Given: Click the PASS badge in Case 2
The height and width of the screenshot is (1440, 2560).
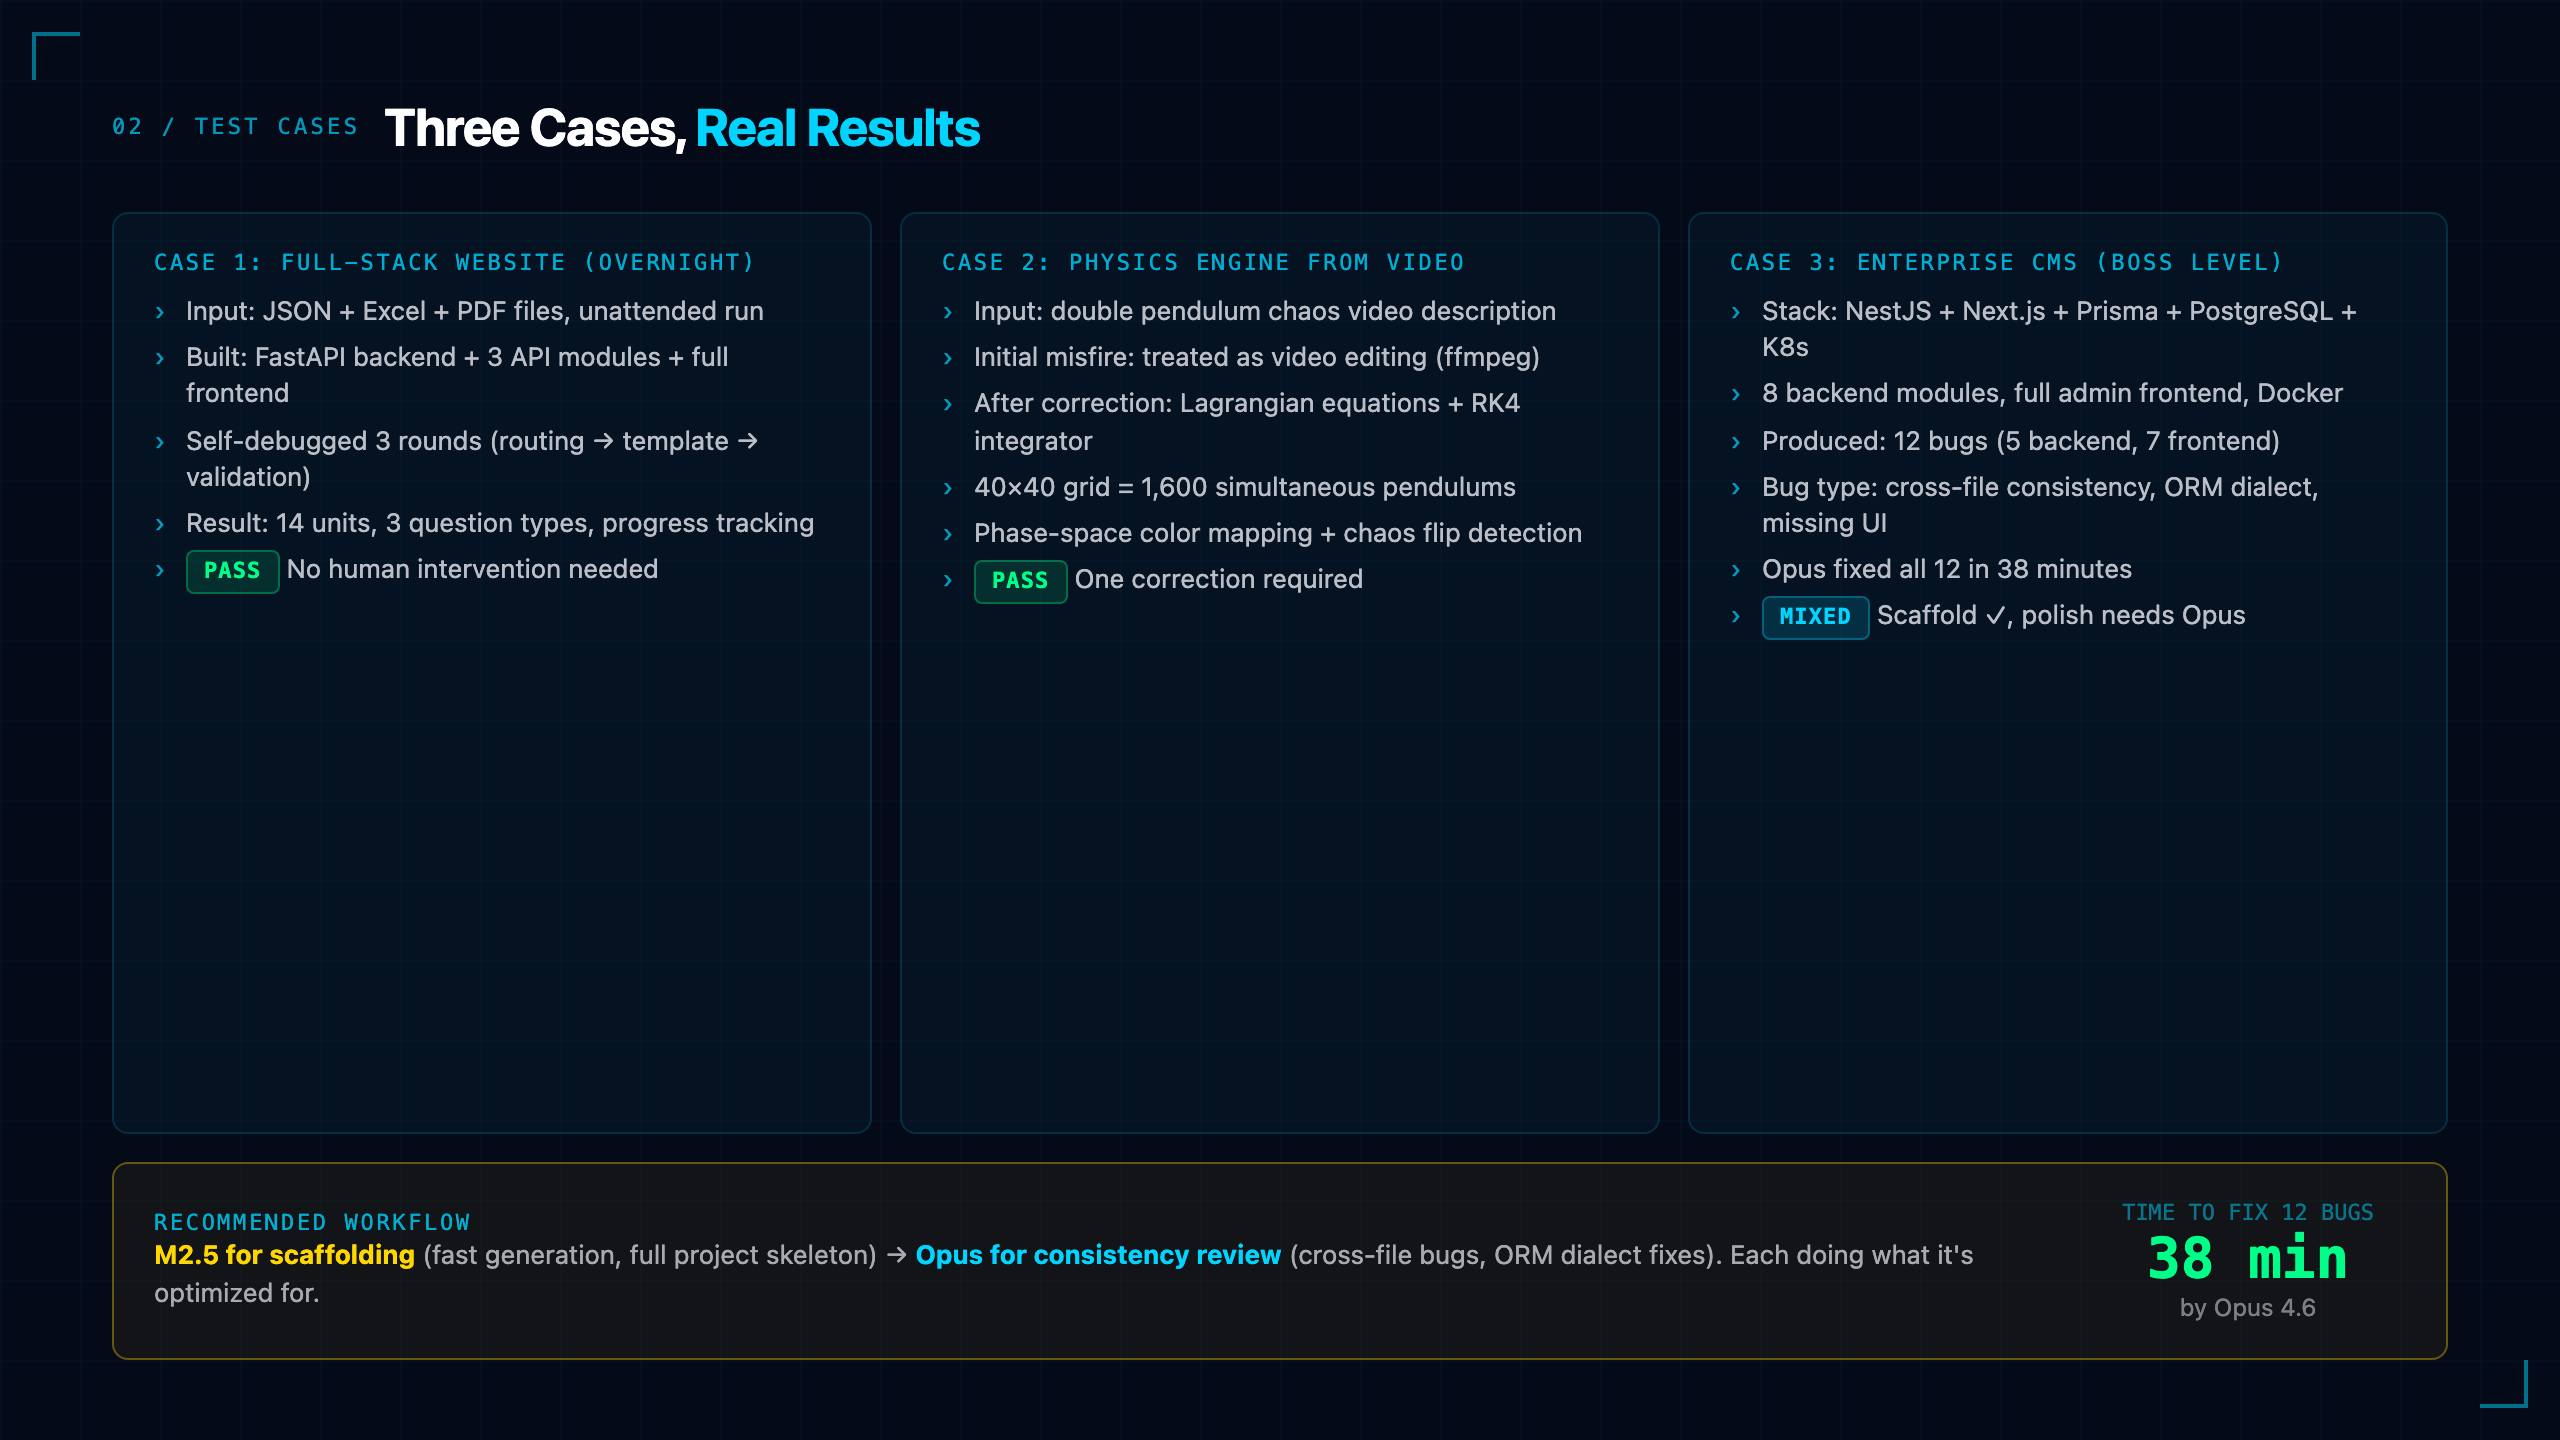Looking at the screenshot, I should click(x=1020, y=581).
